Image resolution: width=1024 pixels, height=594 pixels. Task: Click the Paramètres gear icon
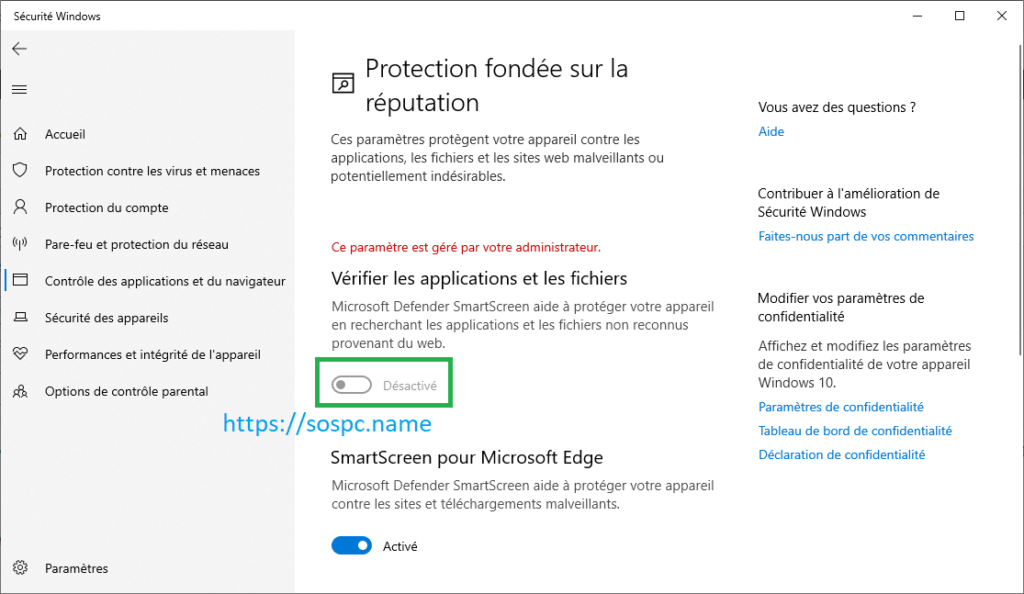19,568
